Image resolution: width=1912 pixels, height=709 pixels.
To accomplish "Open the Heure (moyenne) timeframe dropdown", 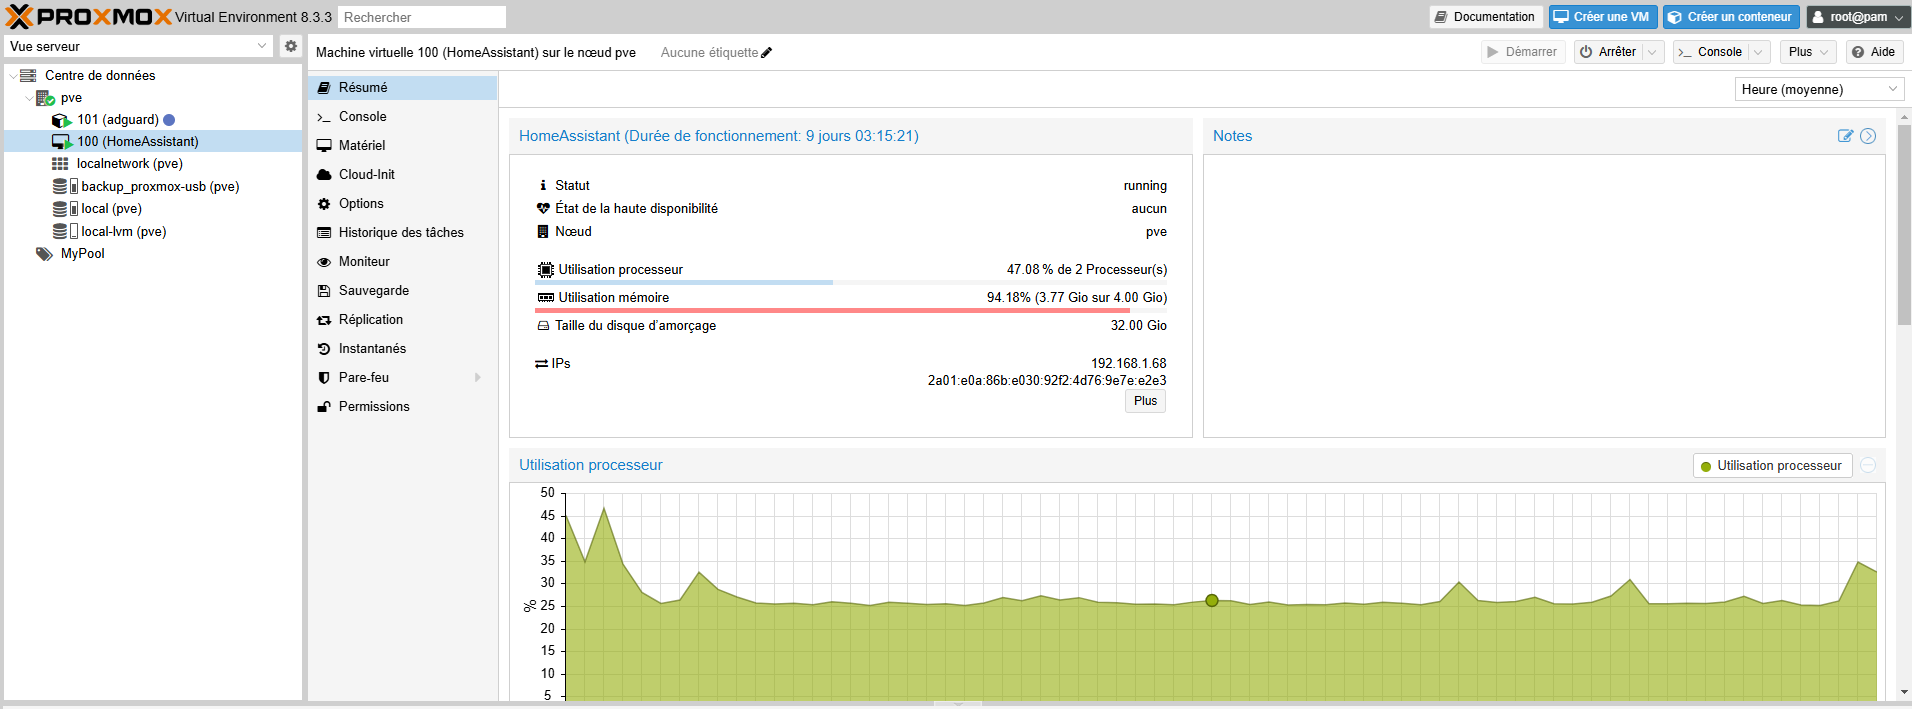I will (x=1819, y=90).
